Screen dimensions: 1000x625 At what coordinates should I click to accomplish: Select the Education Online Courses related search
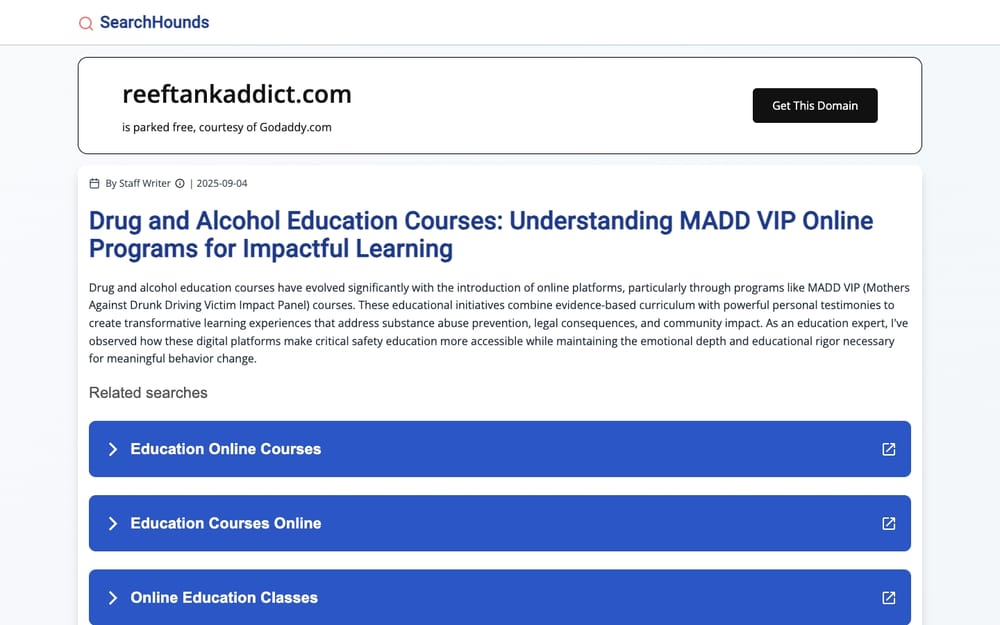click(499, 449)
